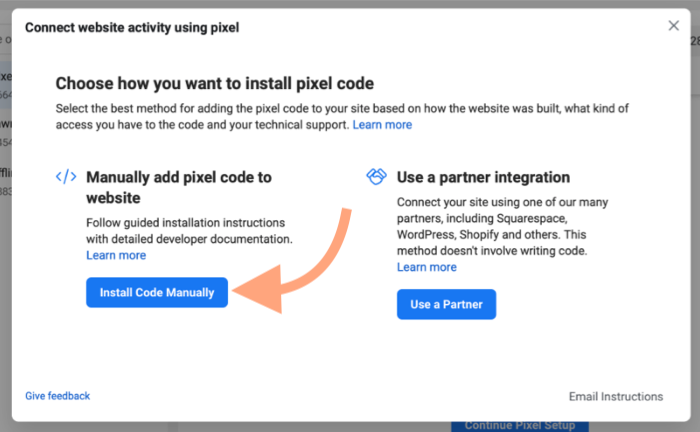This screenshot has width=700, height=432.
Task: Click 'Choose how you want to install' heading
Action: [x=214, y=83]
